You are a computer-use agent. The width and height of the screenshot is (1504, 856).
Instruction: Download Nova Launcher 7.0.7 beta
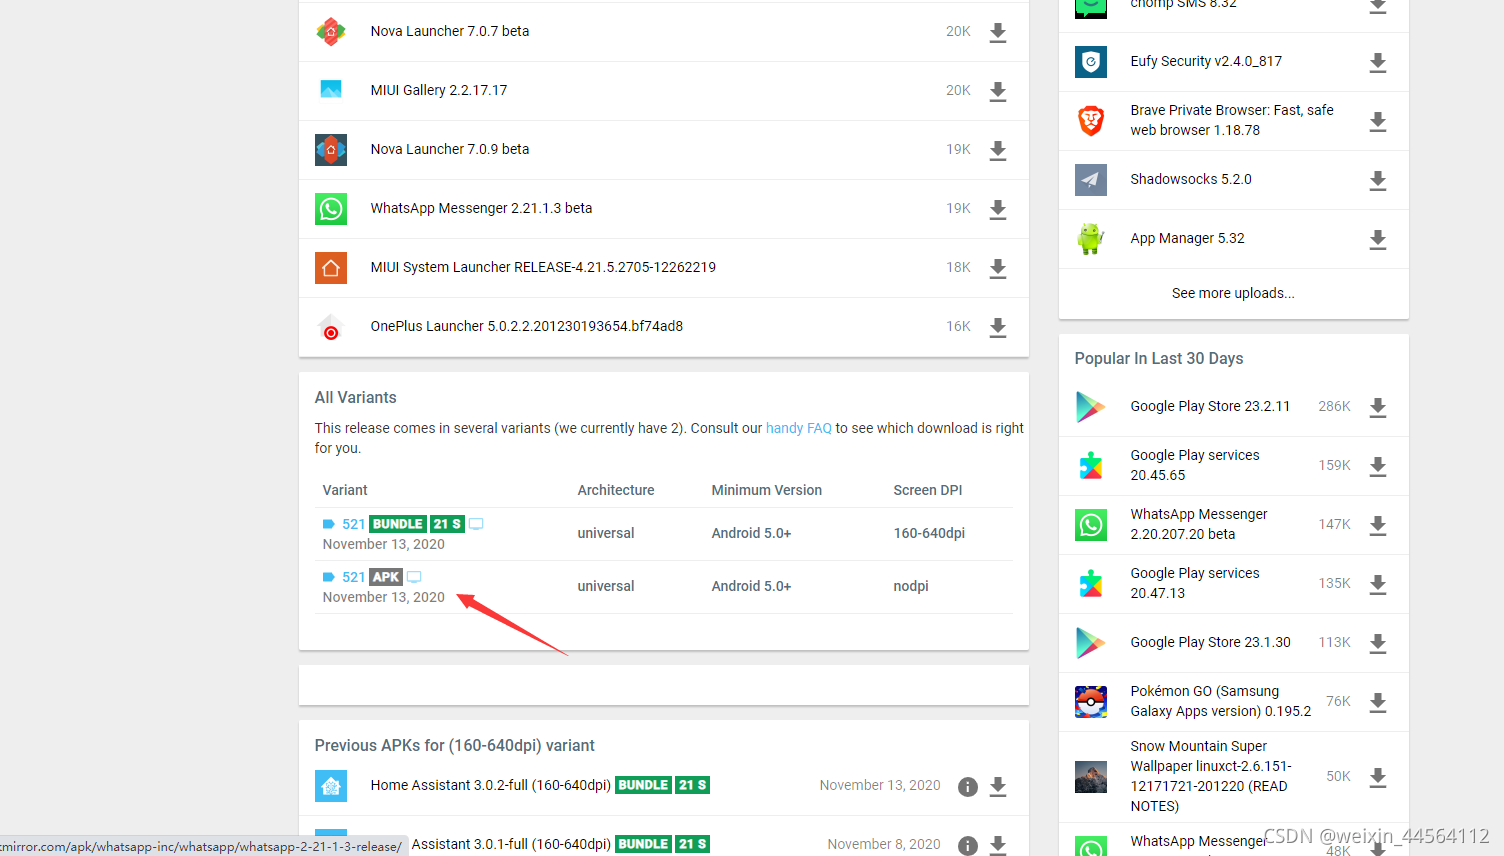point(997,33)
